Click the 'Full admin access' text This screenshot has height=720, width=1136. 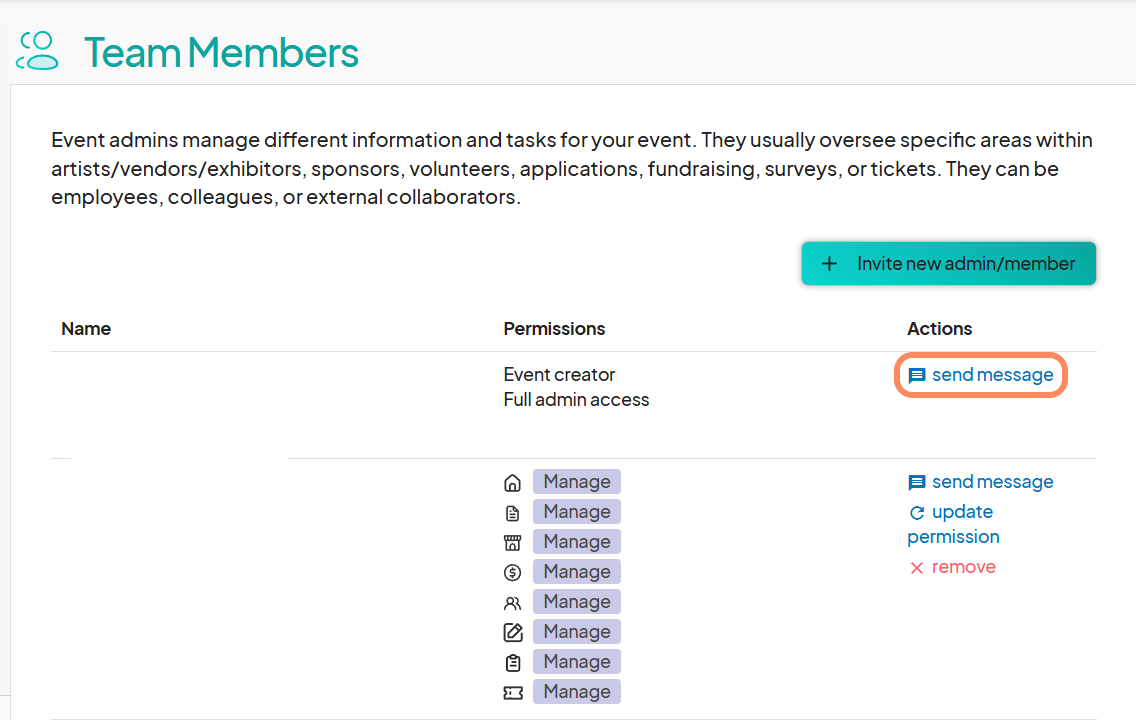point(576,400)
